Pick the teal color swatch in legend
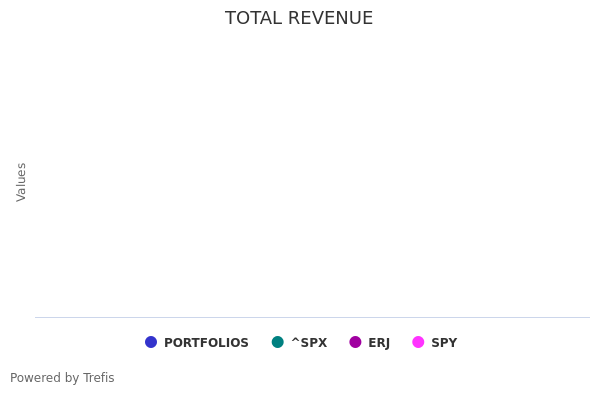The height and width of the screenshot is (400, 600). (x=278, y=342)
